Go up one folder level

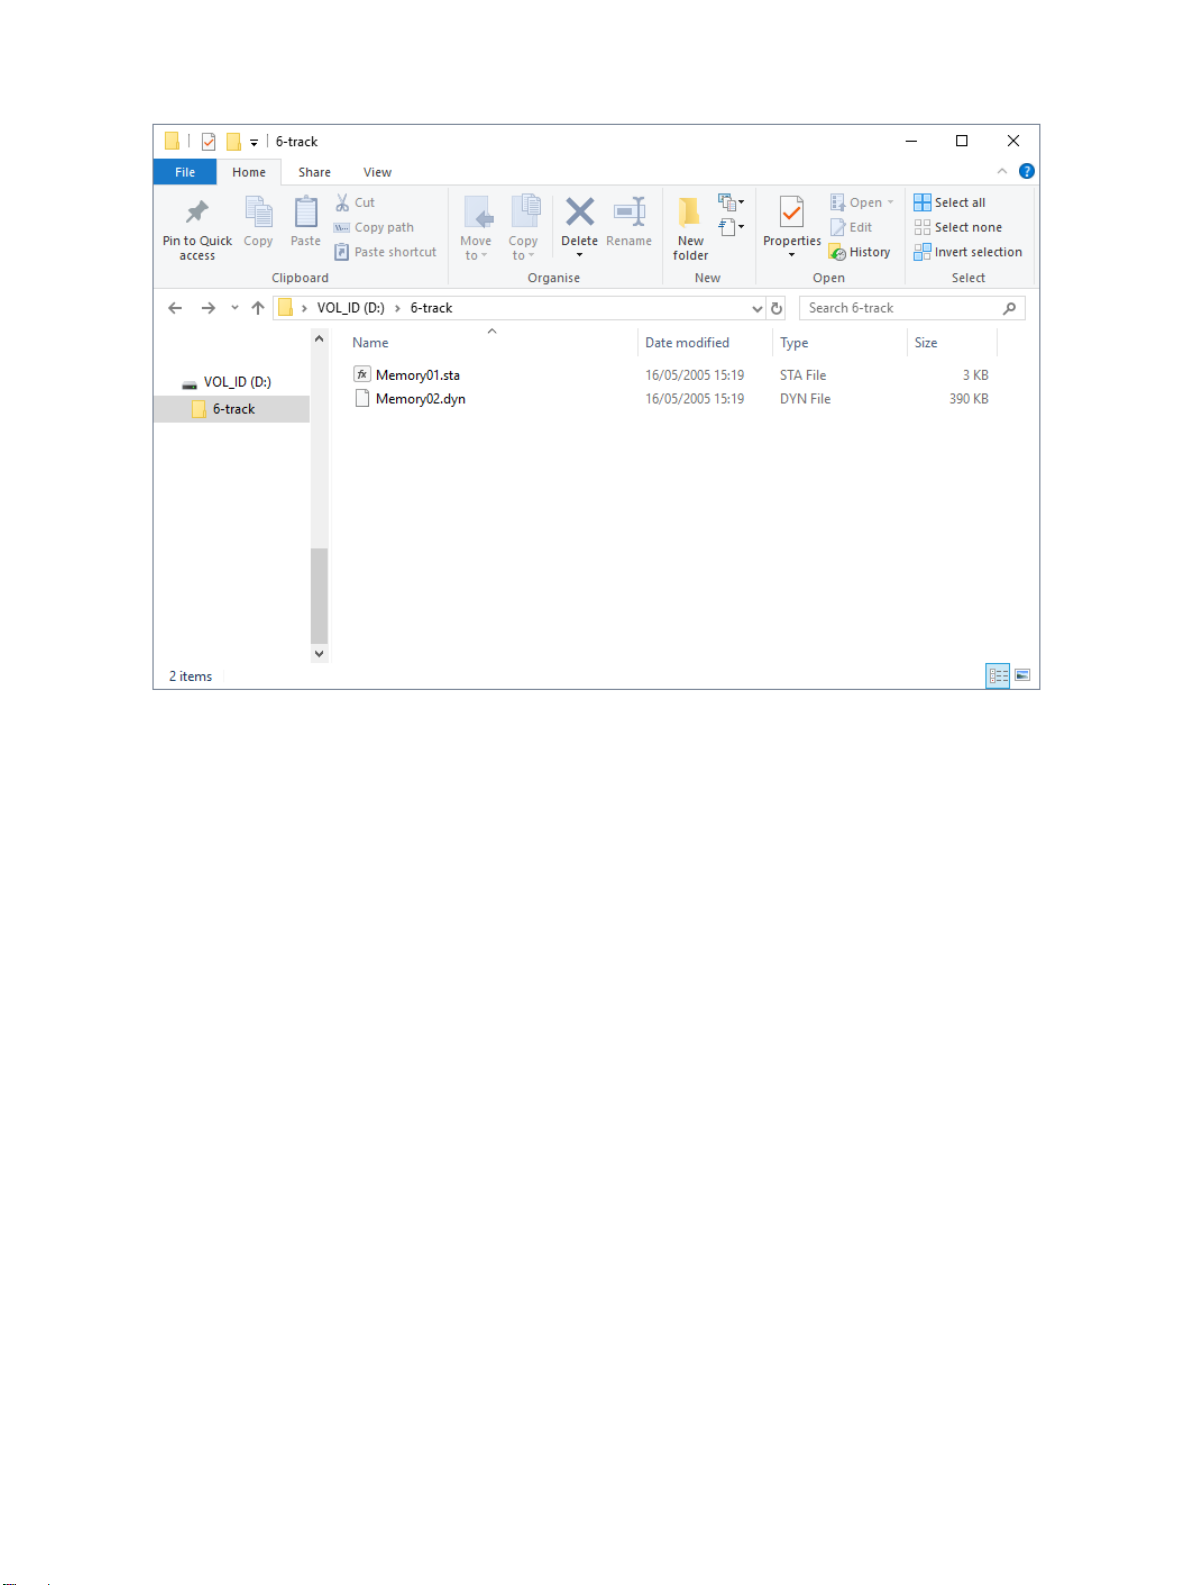258,308
